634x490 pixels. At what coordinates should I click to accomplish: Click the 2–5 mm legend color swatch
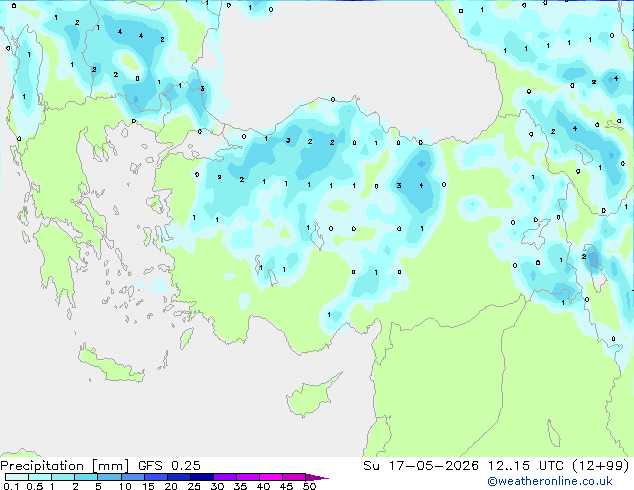[x=86, y=477]
